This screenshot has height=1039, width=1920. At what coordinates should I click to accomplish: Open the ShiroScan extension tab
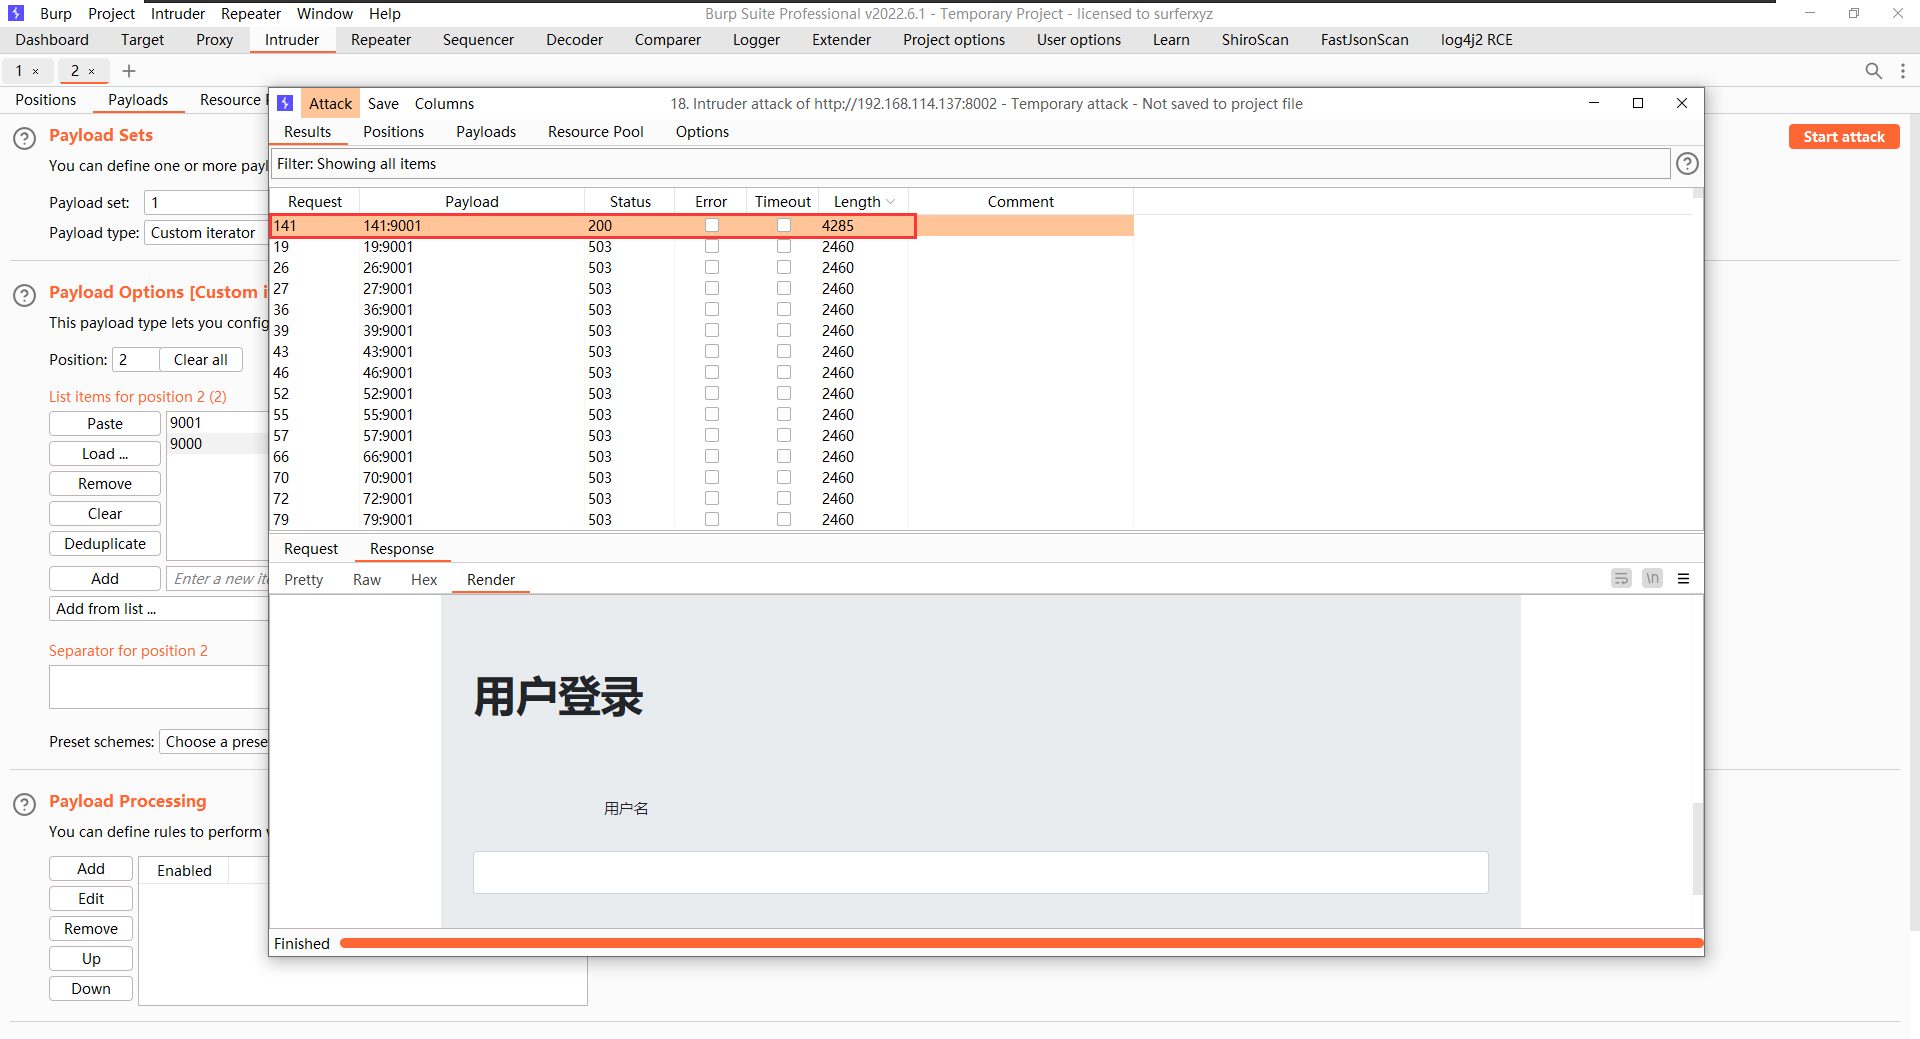pos(1254,40)
